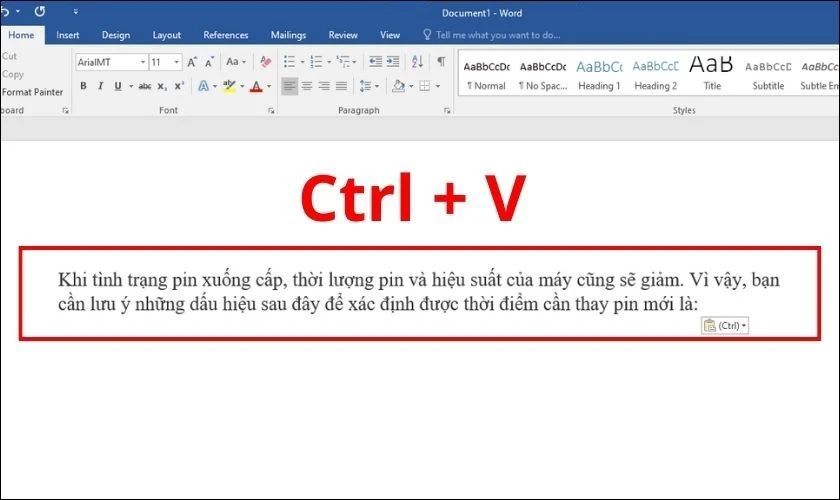
Task: Select Justify alignment button
Action: 341,86
